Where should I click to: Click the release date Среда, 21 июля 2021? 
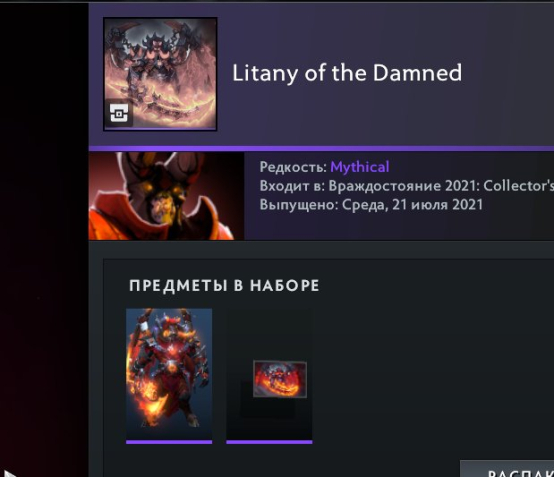[412, 205]
